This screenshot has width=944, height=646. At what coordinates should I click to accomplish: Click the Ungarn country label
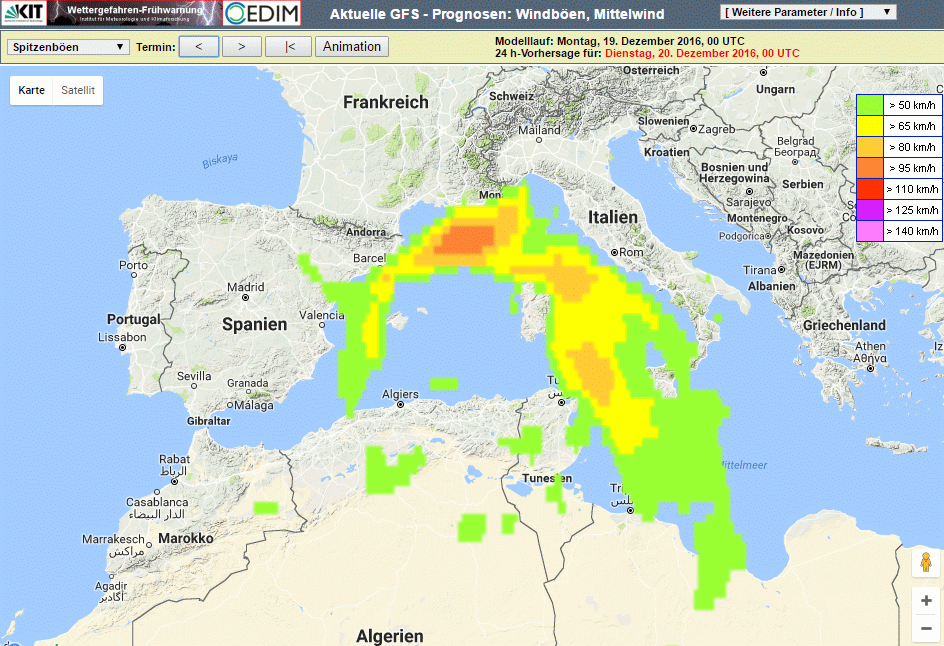[775, 89]
